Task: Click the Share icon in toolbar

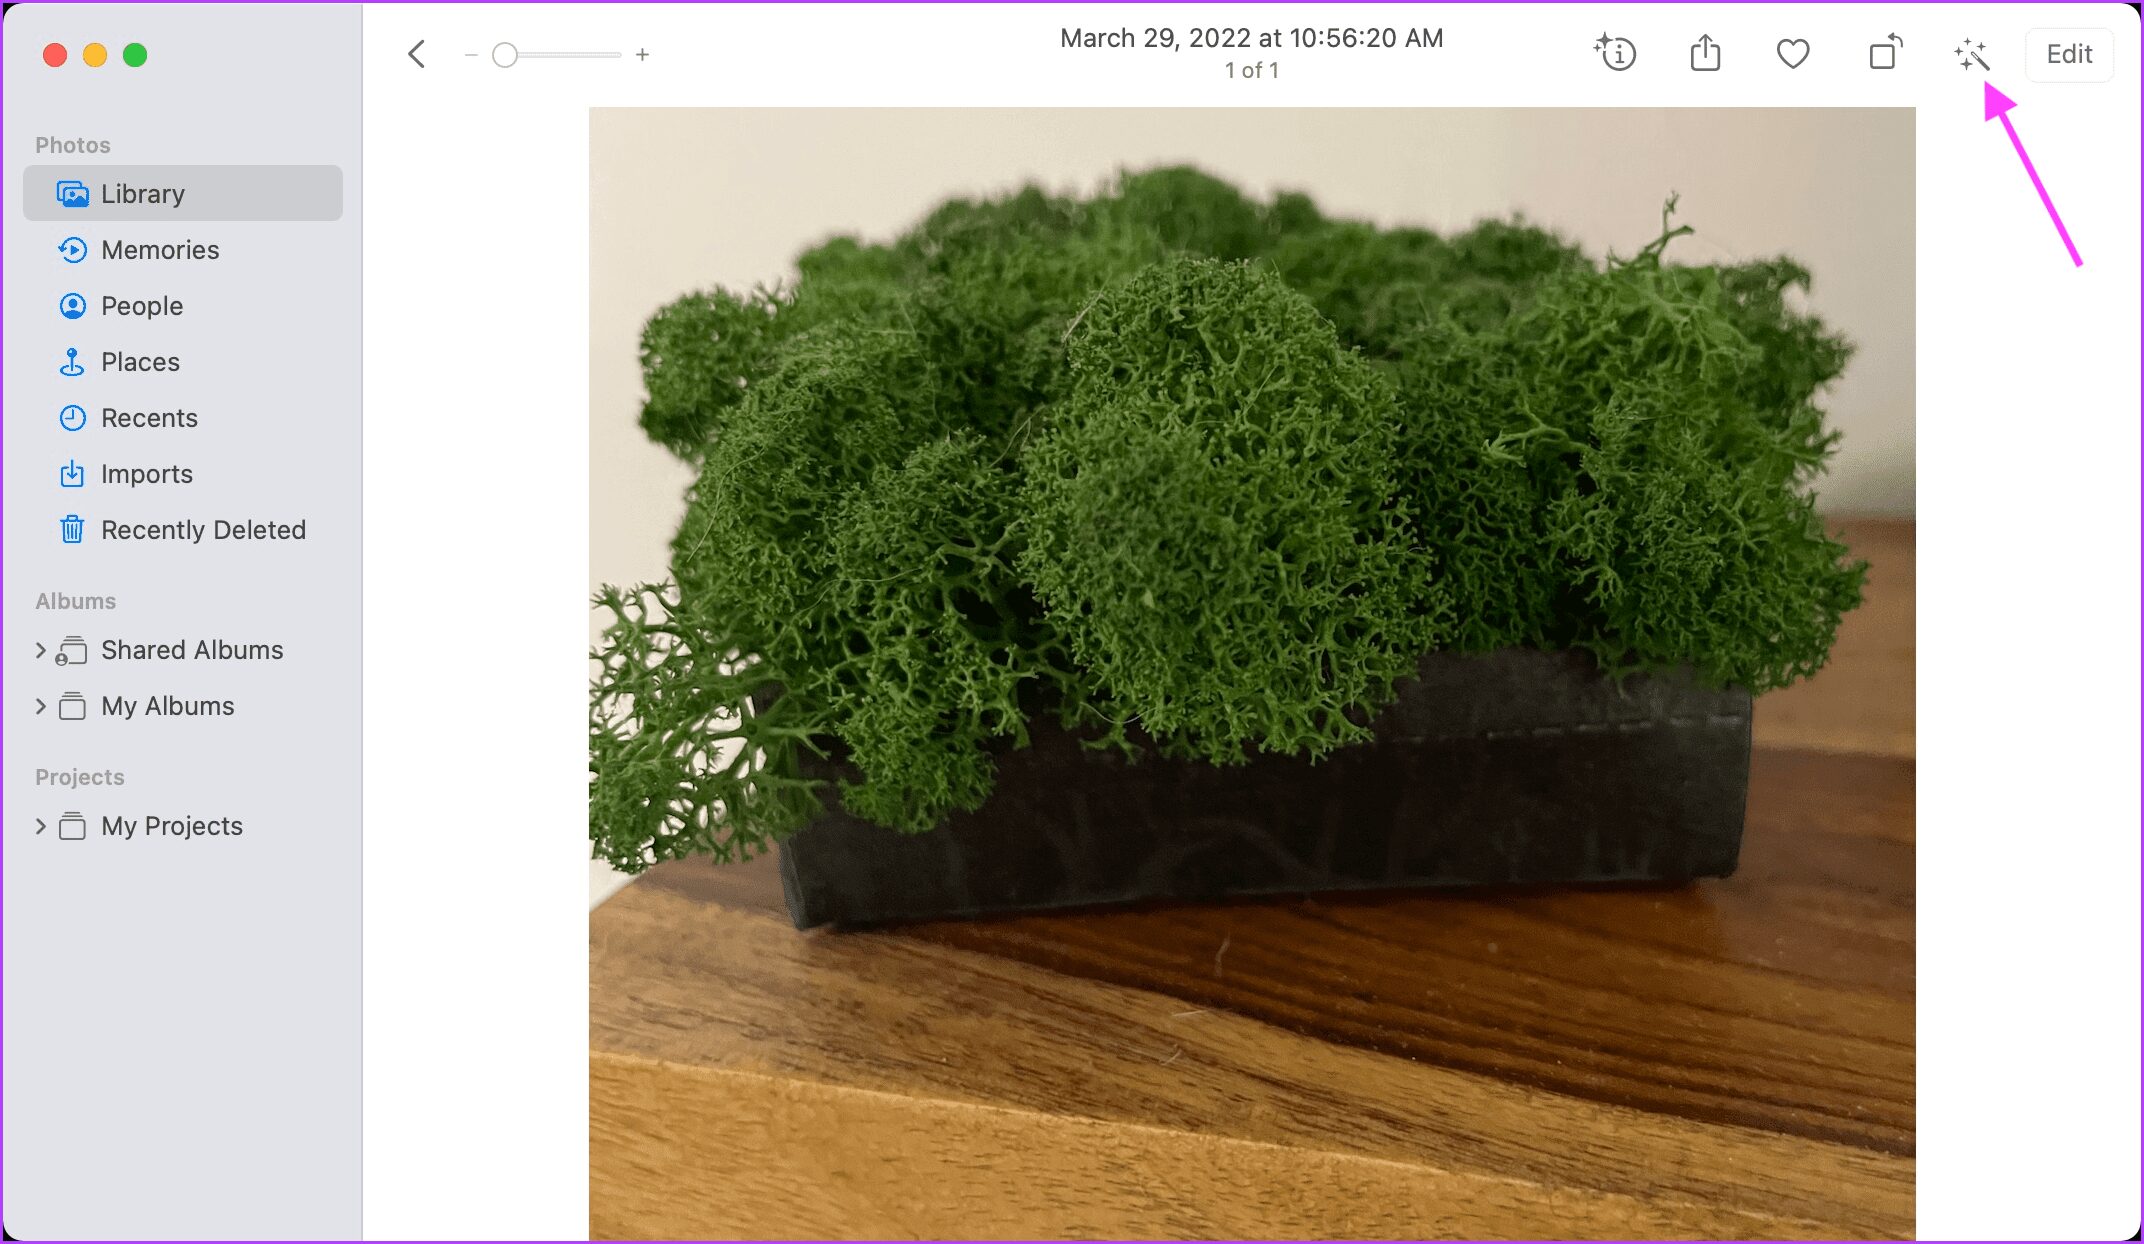Action: pos(1705,53)
